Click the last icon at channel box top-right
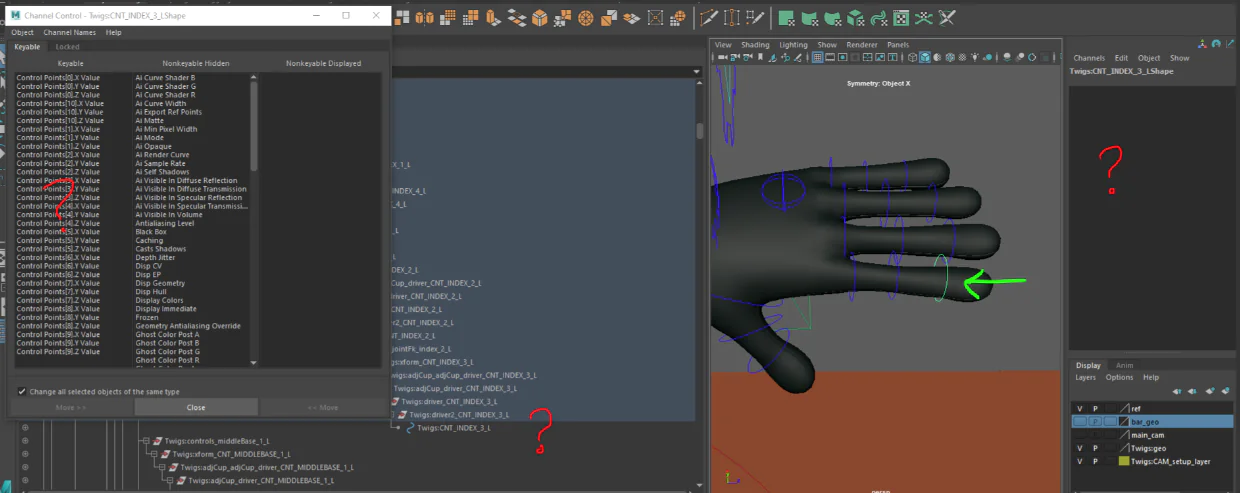 point(1230,44)
